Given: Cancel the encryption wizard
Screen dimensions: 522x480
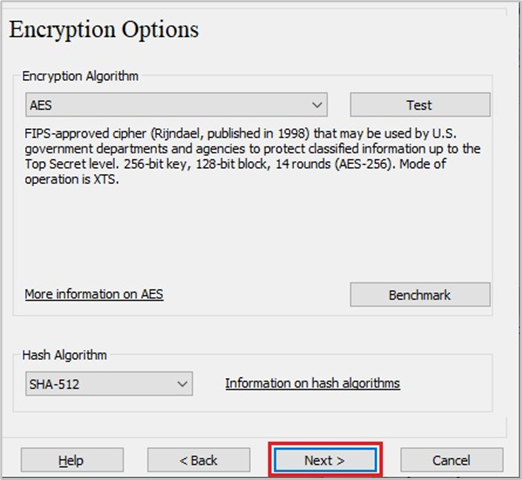Looking at the screenshot, I should point(452,460).
